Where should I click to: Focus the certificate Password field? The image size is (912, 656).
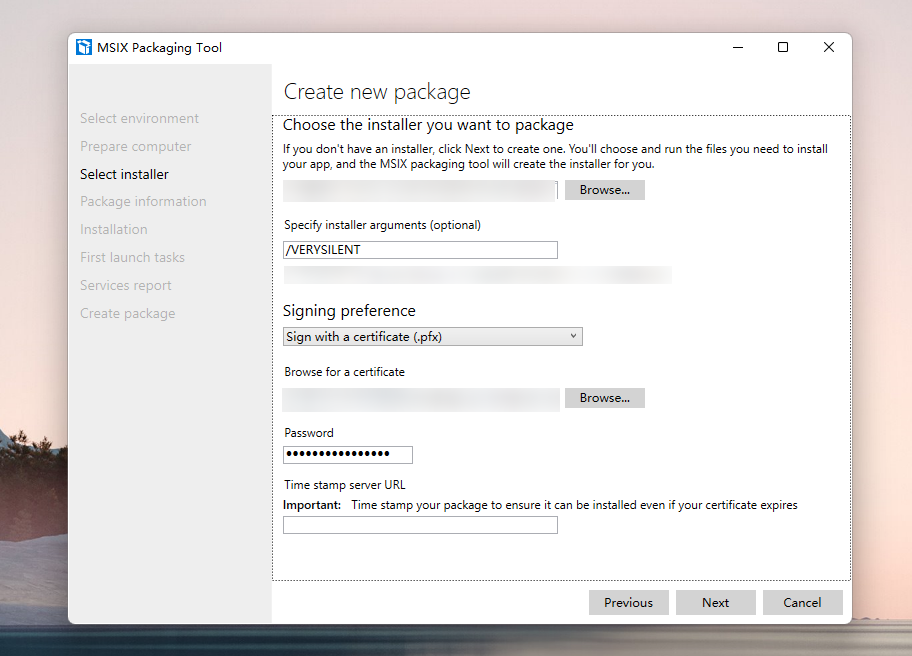coord(348,455)
